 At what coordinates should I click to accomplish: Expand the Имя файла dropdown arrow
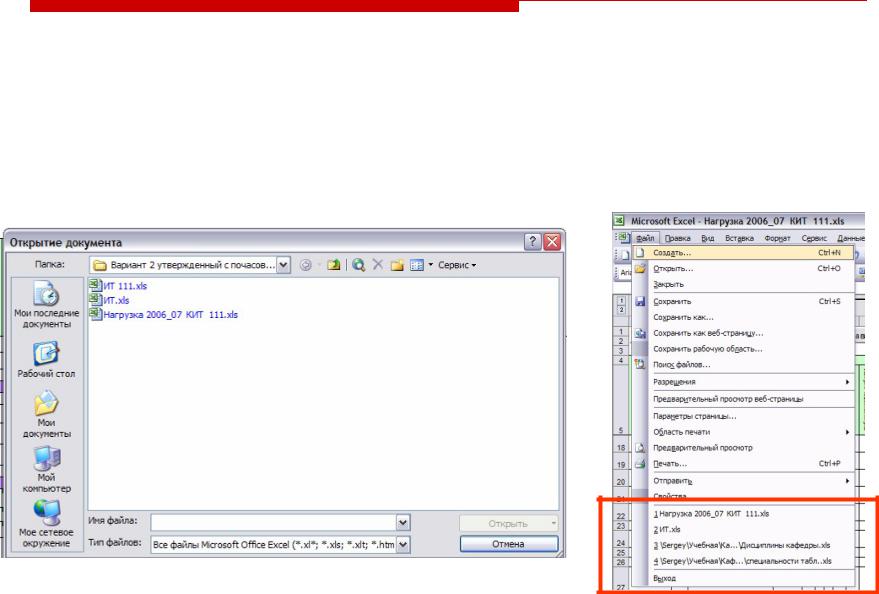point(403,523)
